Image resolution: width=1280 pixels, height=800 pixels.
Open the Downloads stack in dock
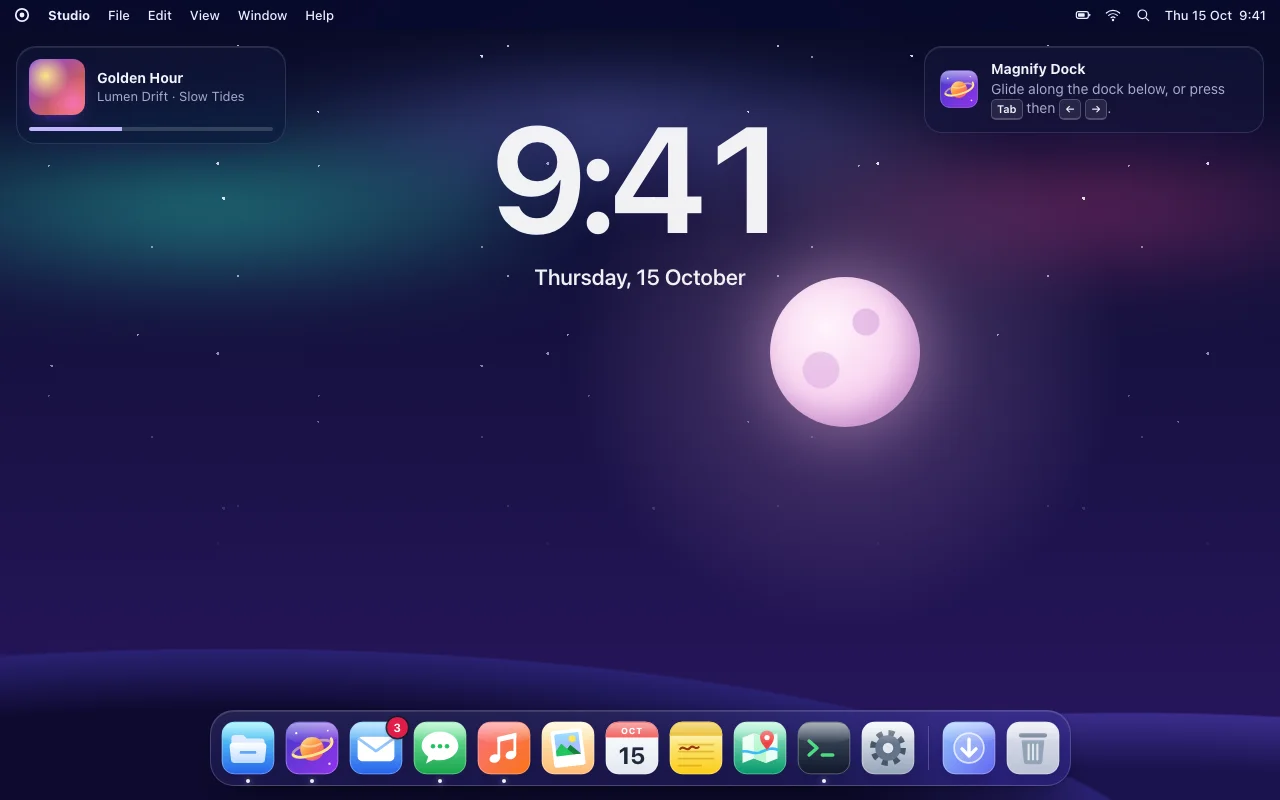pos(969,748)
